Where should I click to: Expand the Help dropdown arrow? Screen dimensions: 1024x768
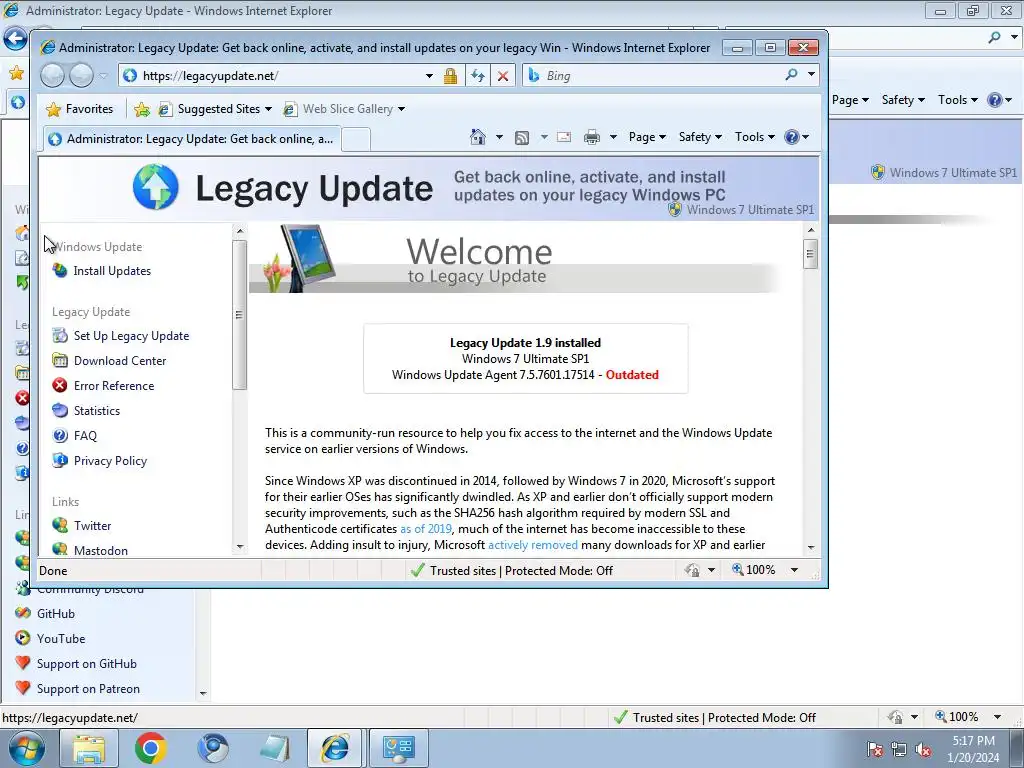click(x=806, y=137)
